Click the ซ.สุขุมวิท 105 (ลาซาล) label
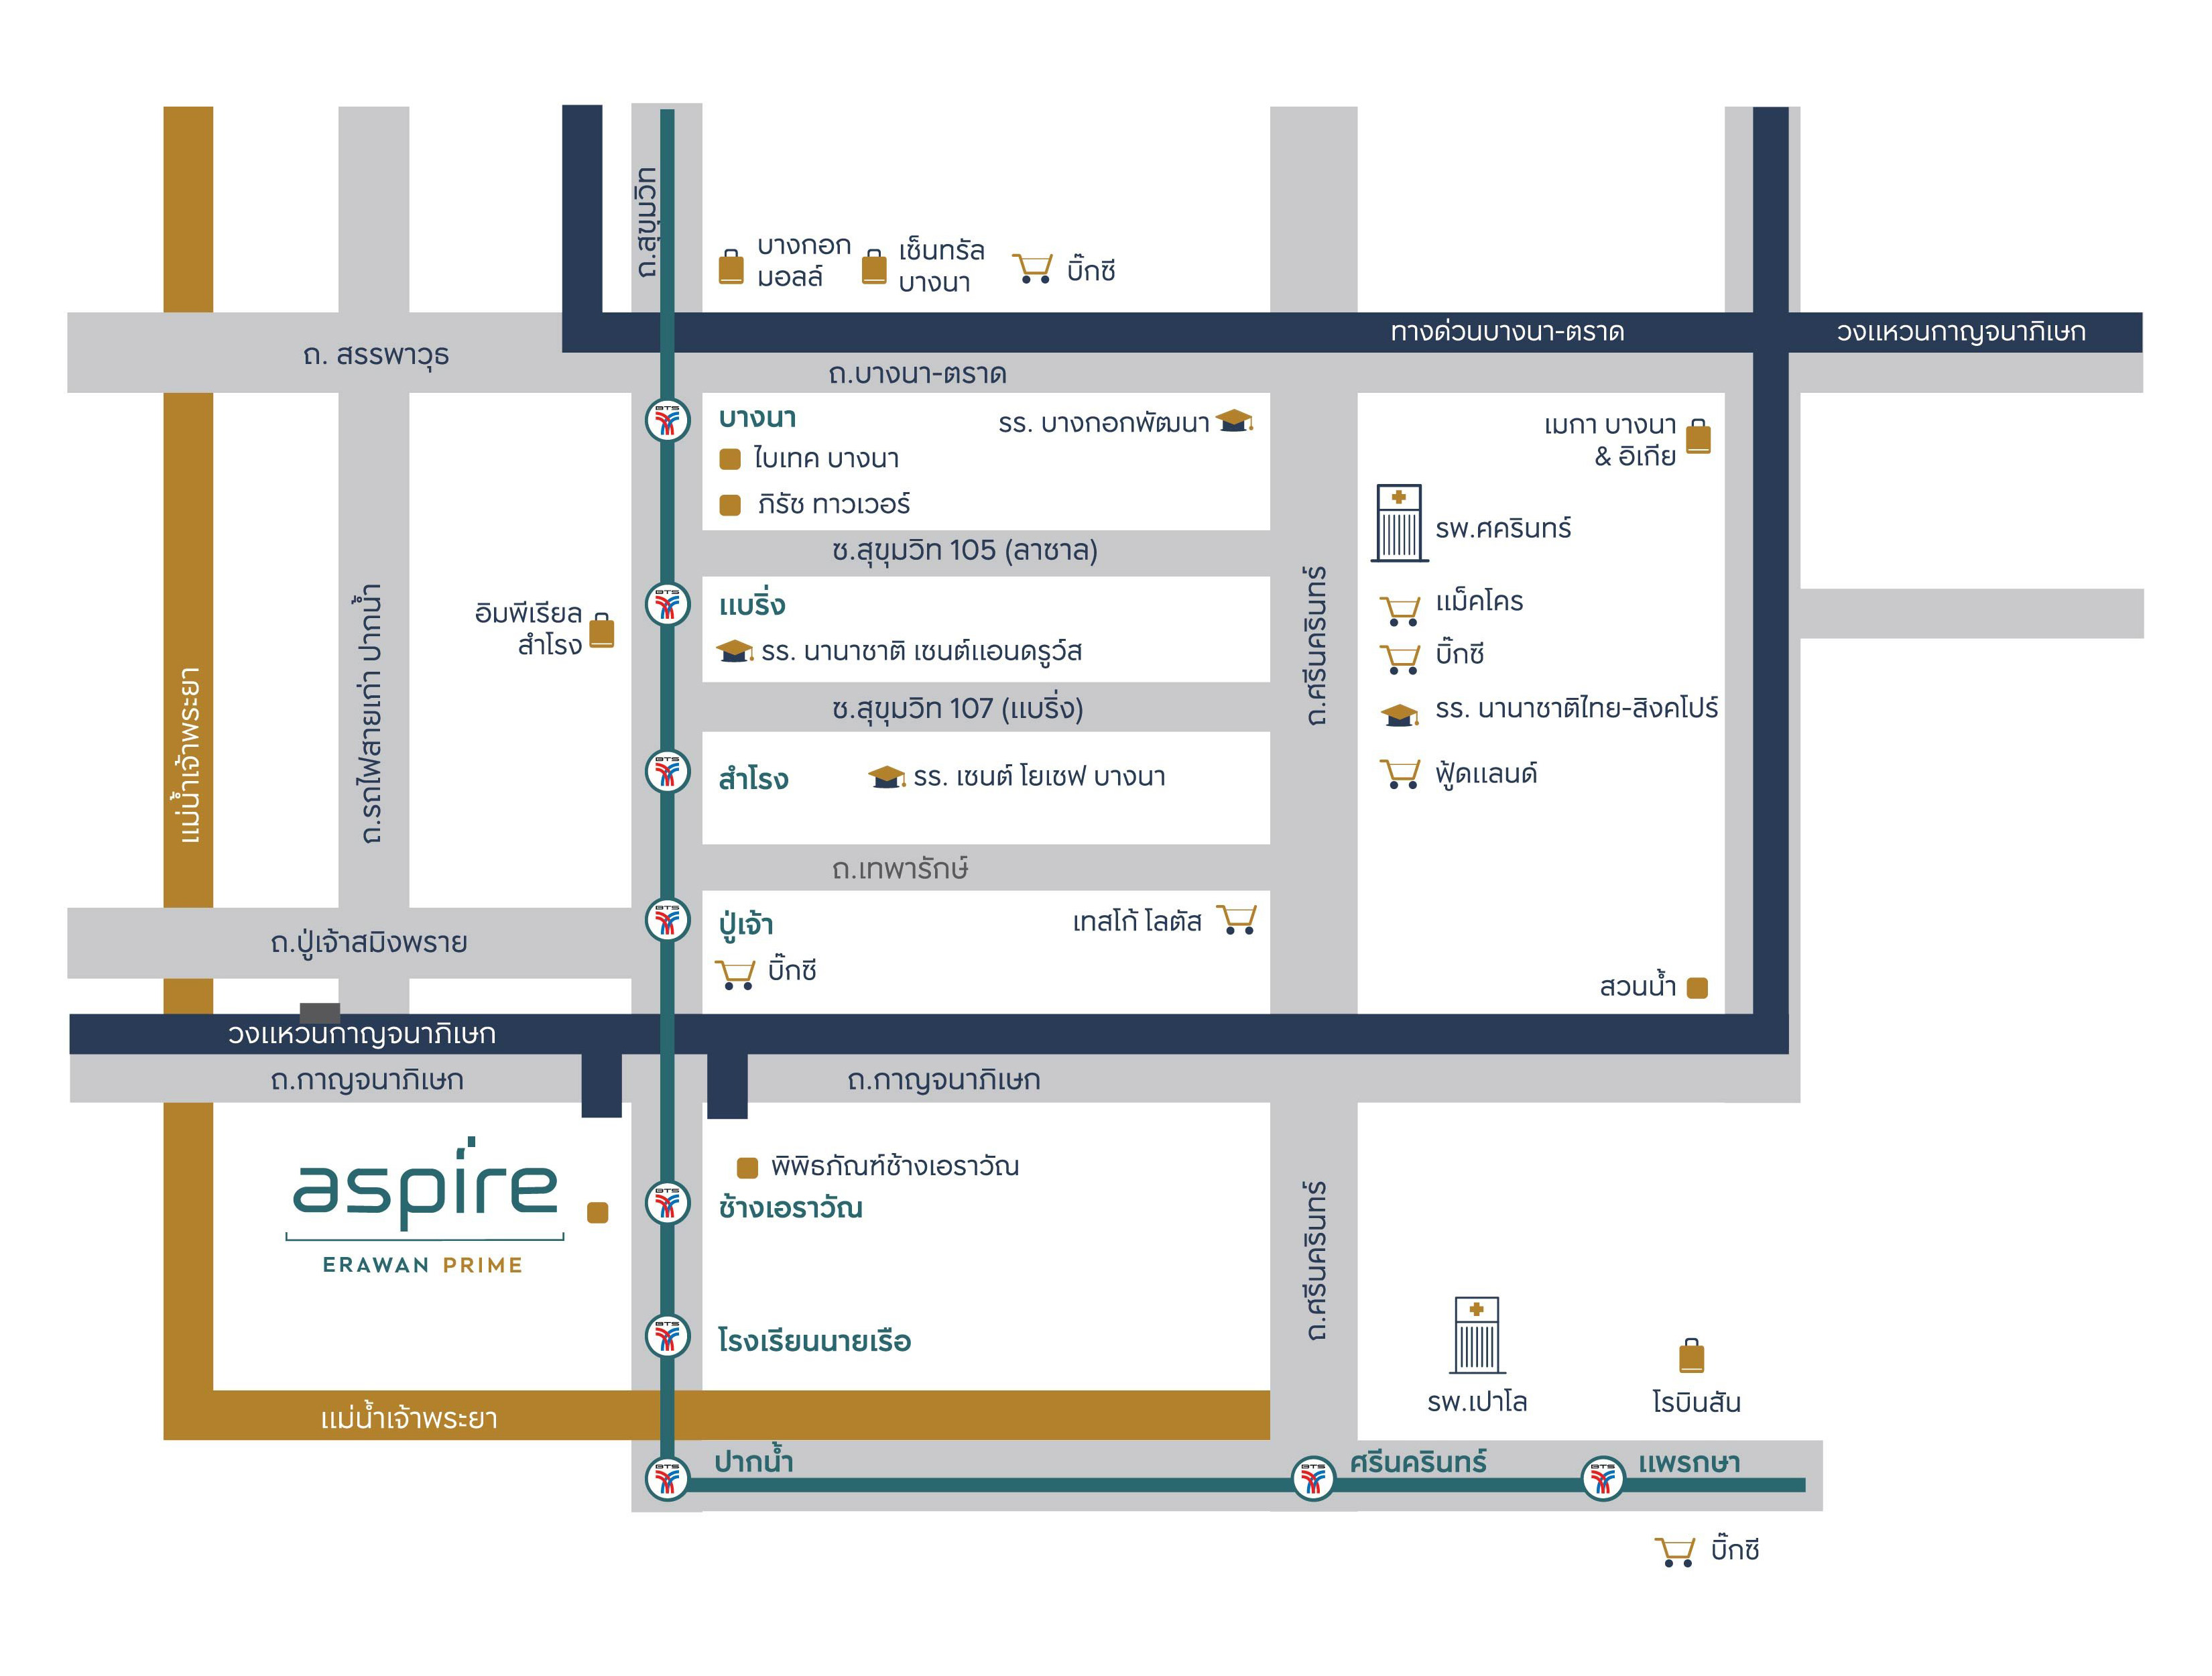Screen dimensions: 2212x1676 [x=965, y=551]
